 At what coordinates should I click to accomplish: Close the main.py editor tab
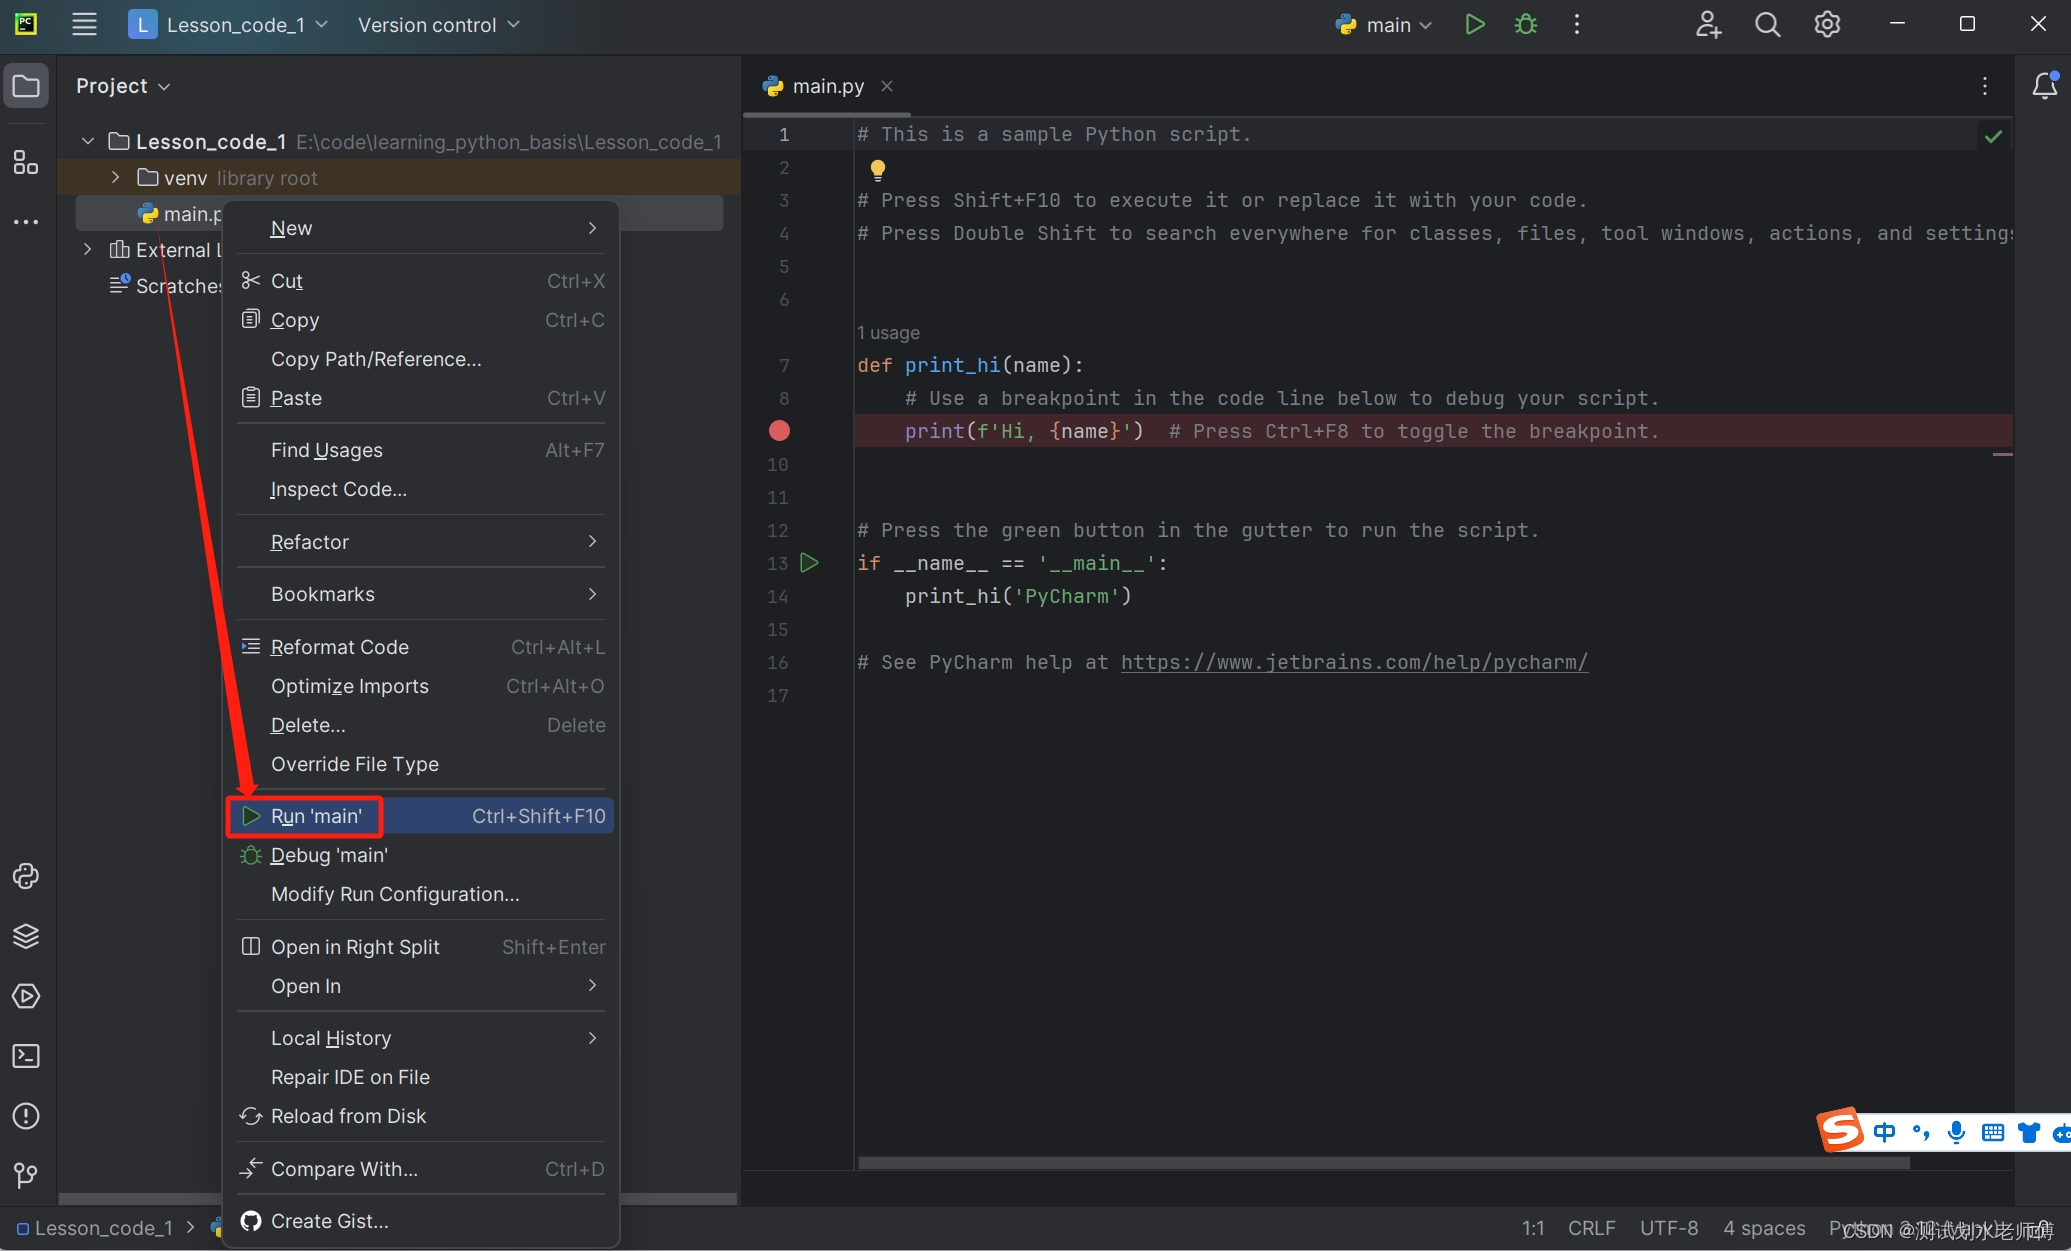click(x=886, y=86)
